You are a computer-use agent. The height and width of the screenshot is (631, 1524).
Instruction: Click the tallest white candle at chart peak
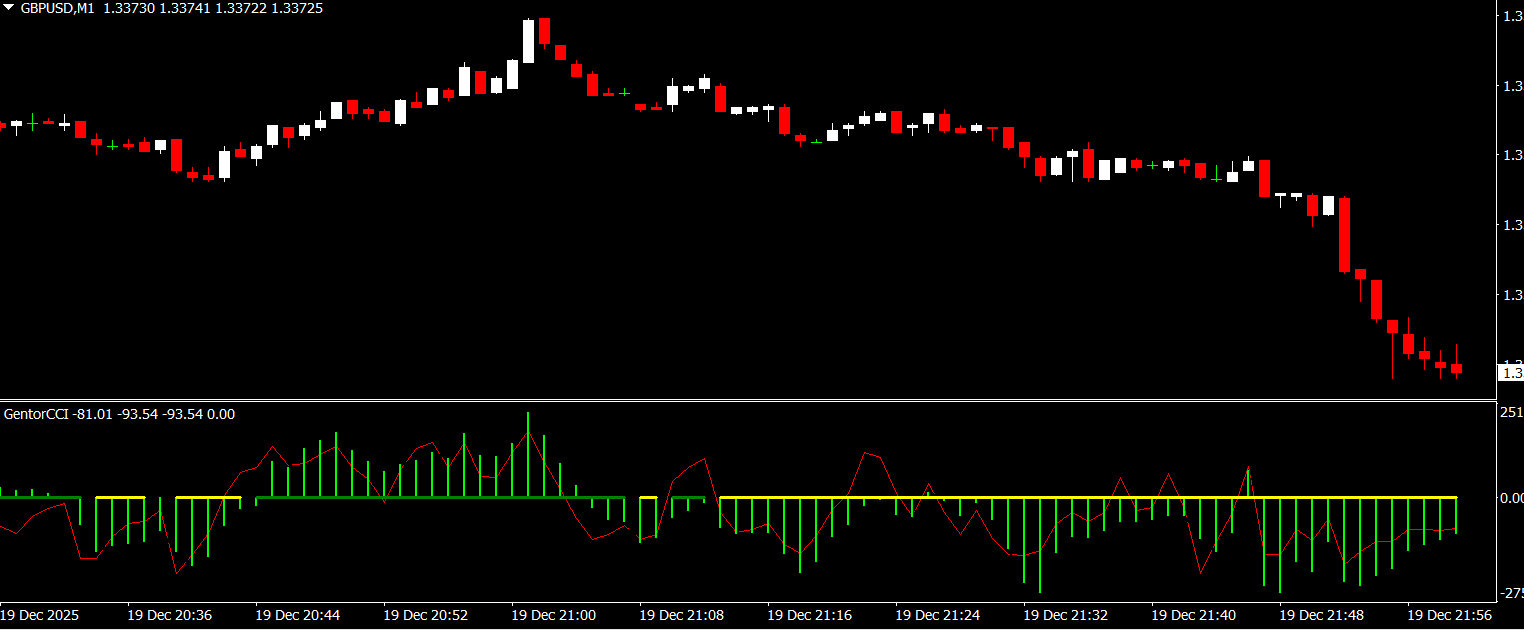(529, 41)
